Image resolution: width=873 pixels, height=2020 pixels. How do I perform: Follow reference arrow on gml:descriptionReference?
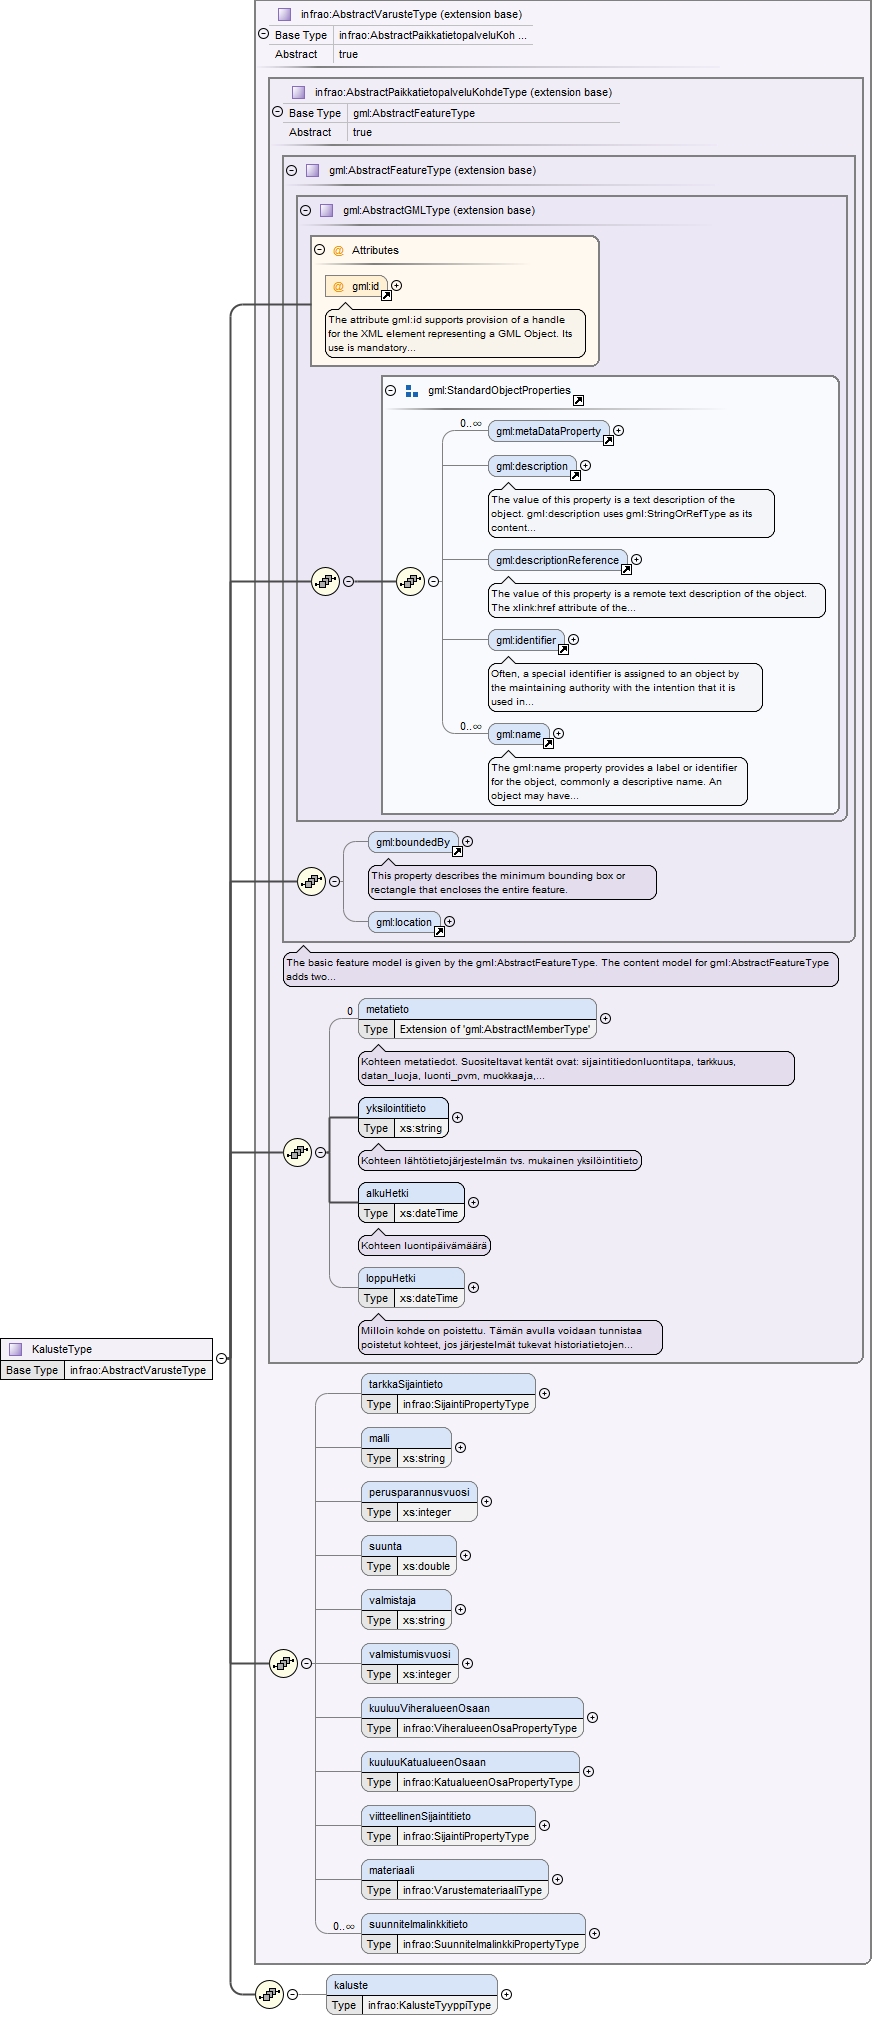[626, 569]
